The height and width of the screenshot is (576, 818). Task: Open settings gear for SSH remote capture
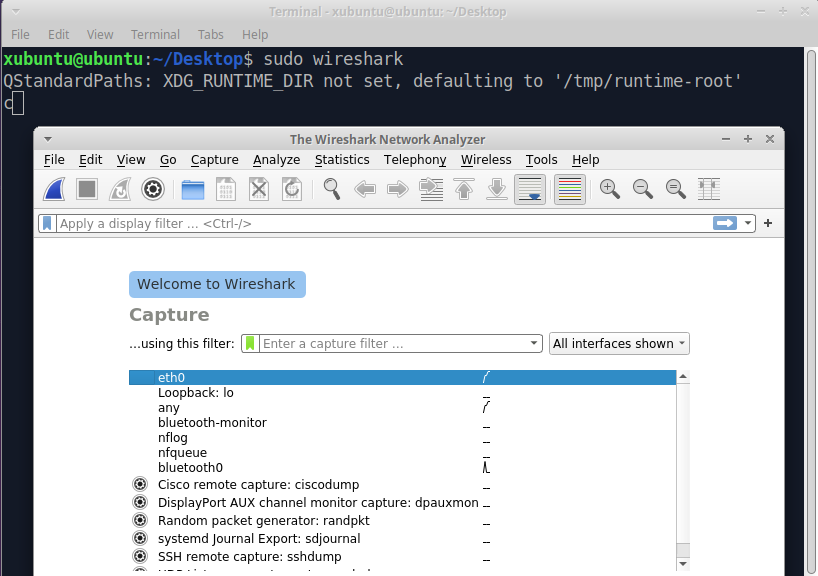tap(140, 556)
